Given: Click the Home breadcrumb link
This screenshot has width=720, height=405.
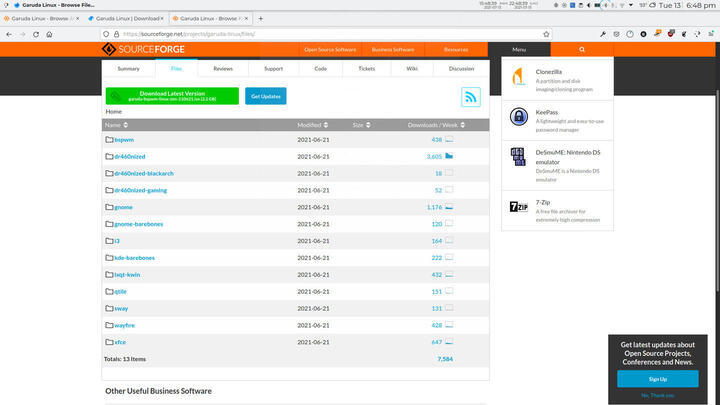Looking at the screenshot, I should [x=113, y=112].
